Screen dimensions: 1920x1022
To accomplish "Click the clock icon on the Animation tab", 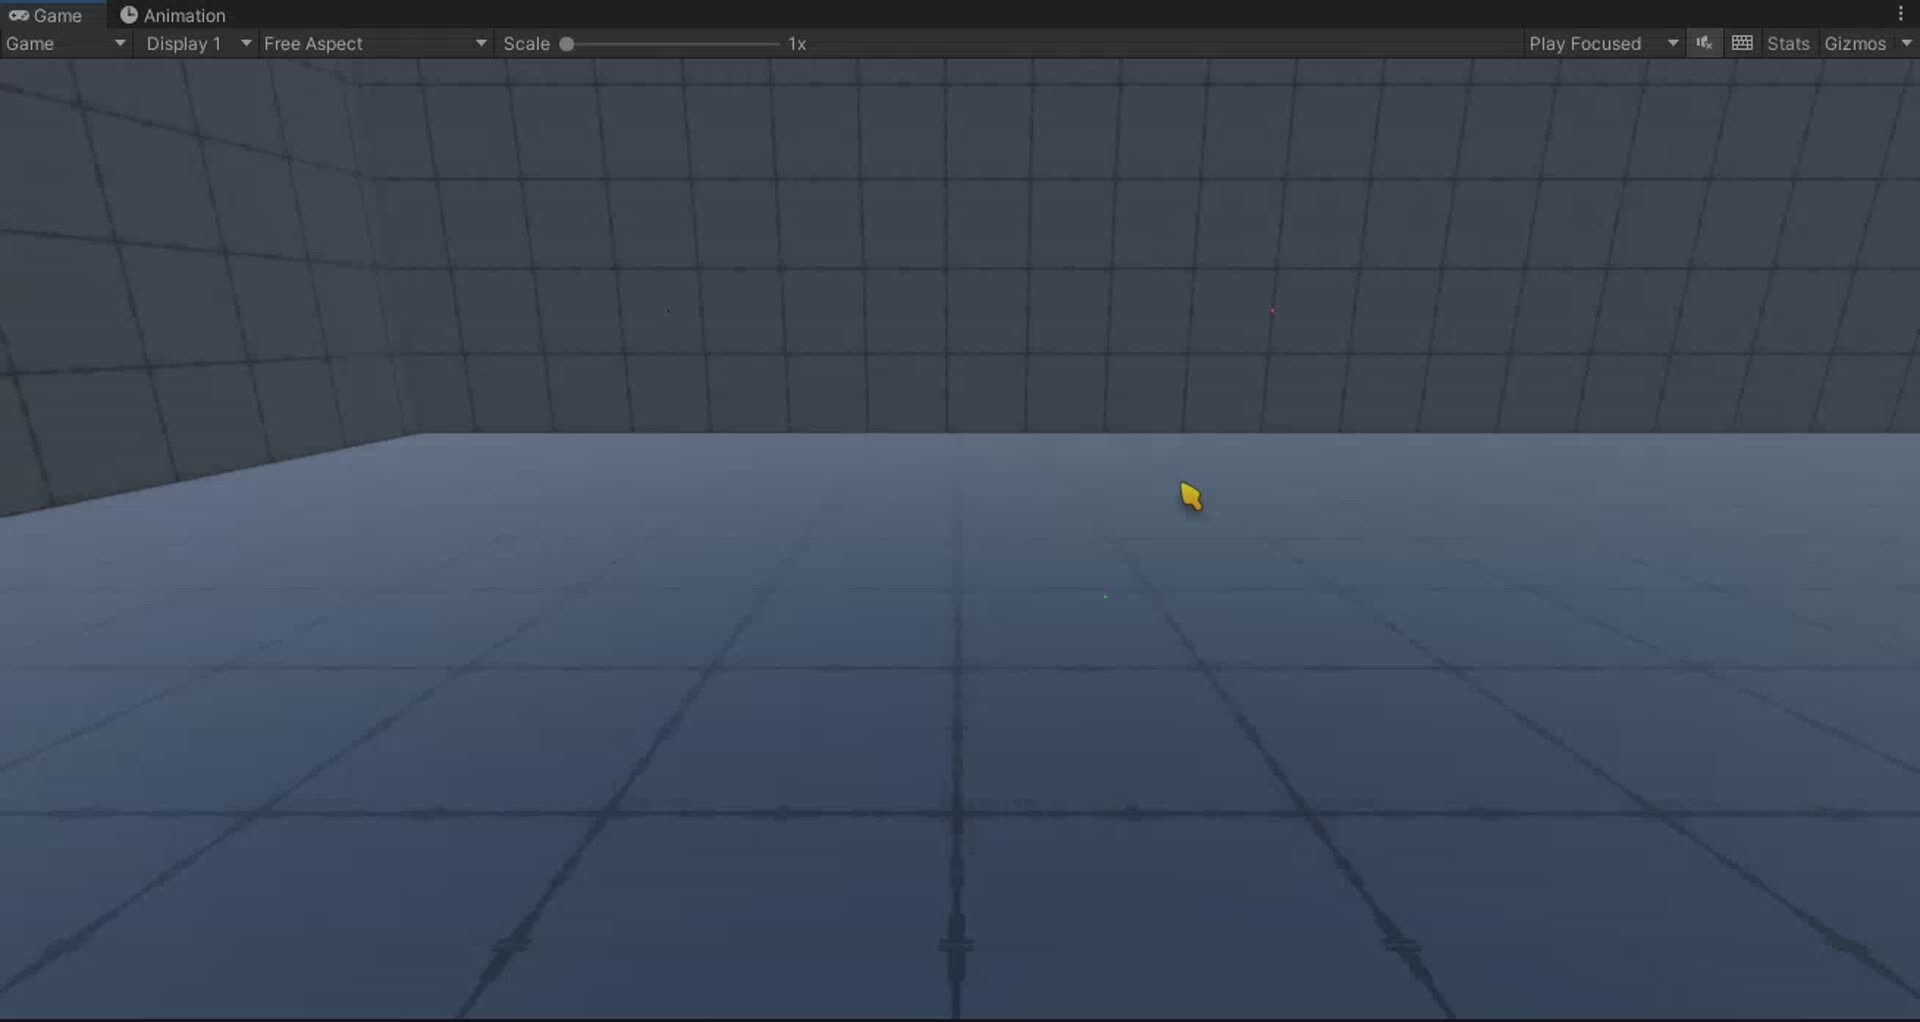I will 128,15.
